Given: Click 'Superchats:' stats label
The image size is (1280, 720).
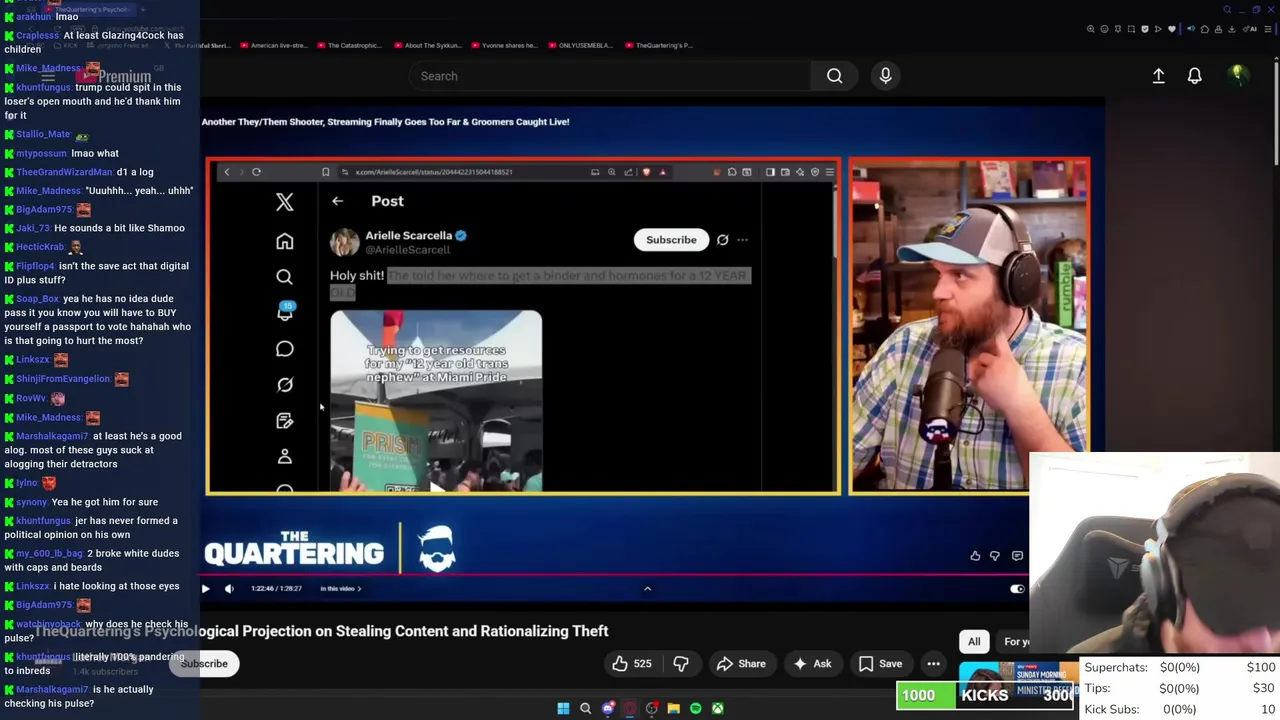Looking at the screenshot, I should 1115,668.
